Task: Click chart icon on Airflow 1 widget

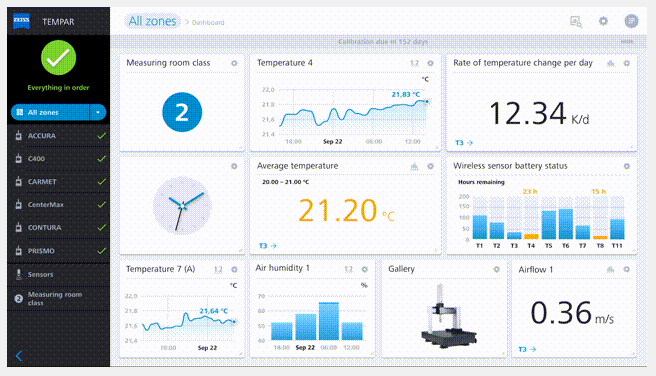Action: pos(610,269)
